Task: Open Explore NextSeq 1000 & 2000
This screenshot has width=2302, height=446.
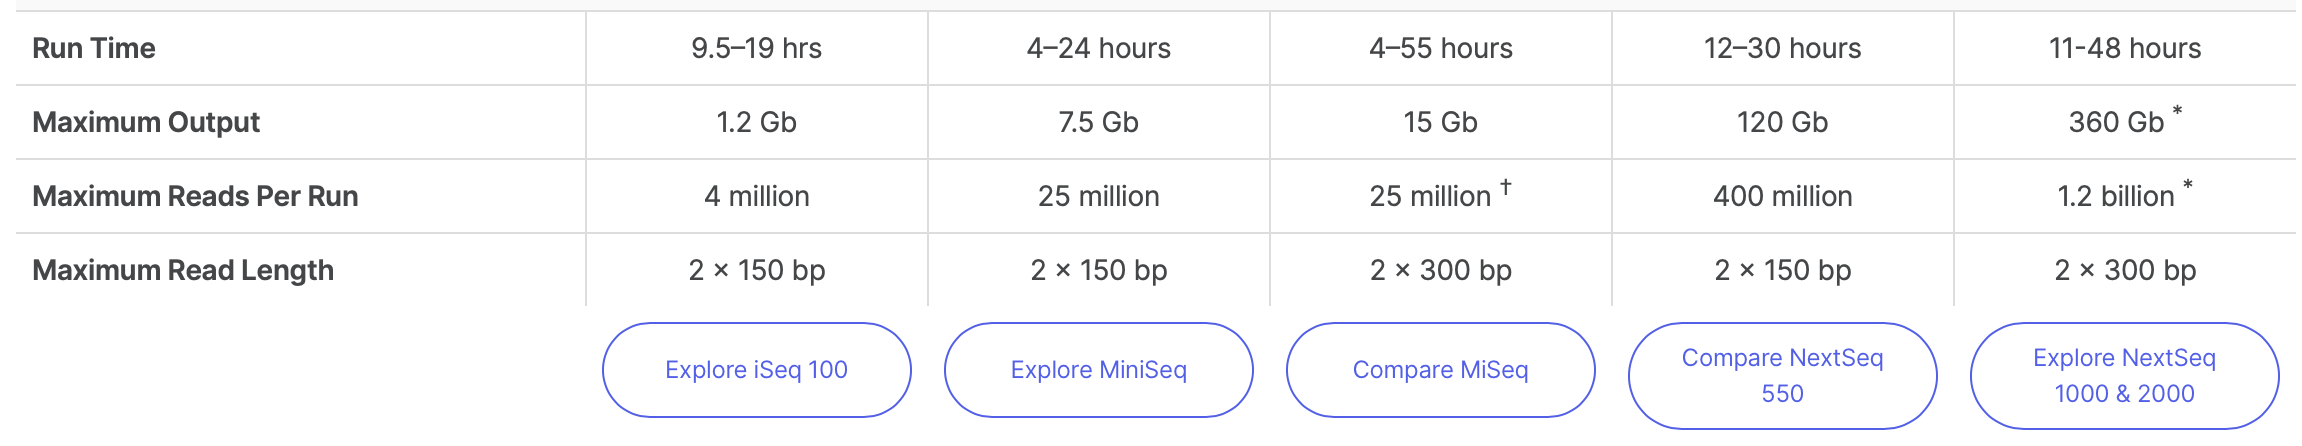Action: point(2124,375)
